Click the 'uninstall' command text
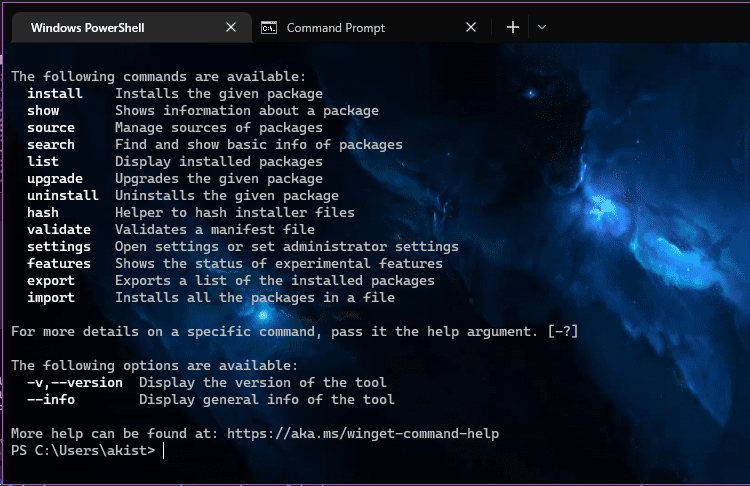 63,196
